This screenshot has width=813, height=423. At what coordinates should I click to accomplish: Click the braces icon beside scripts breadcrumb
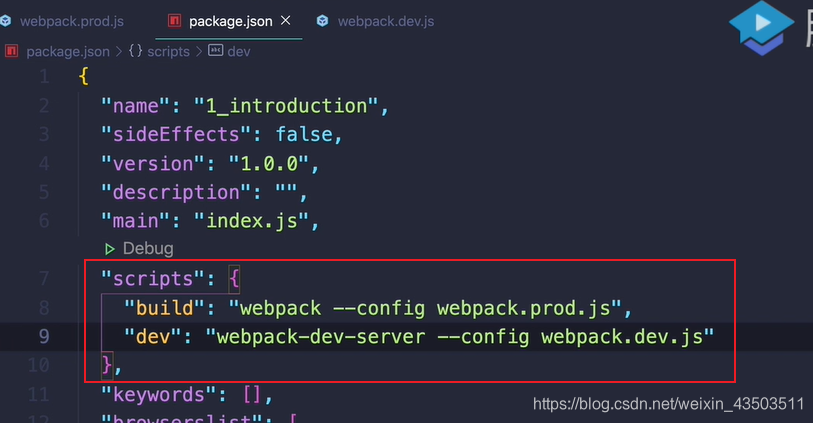point(135,51)
